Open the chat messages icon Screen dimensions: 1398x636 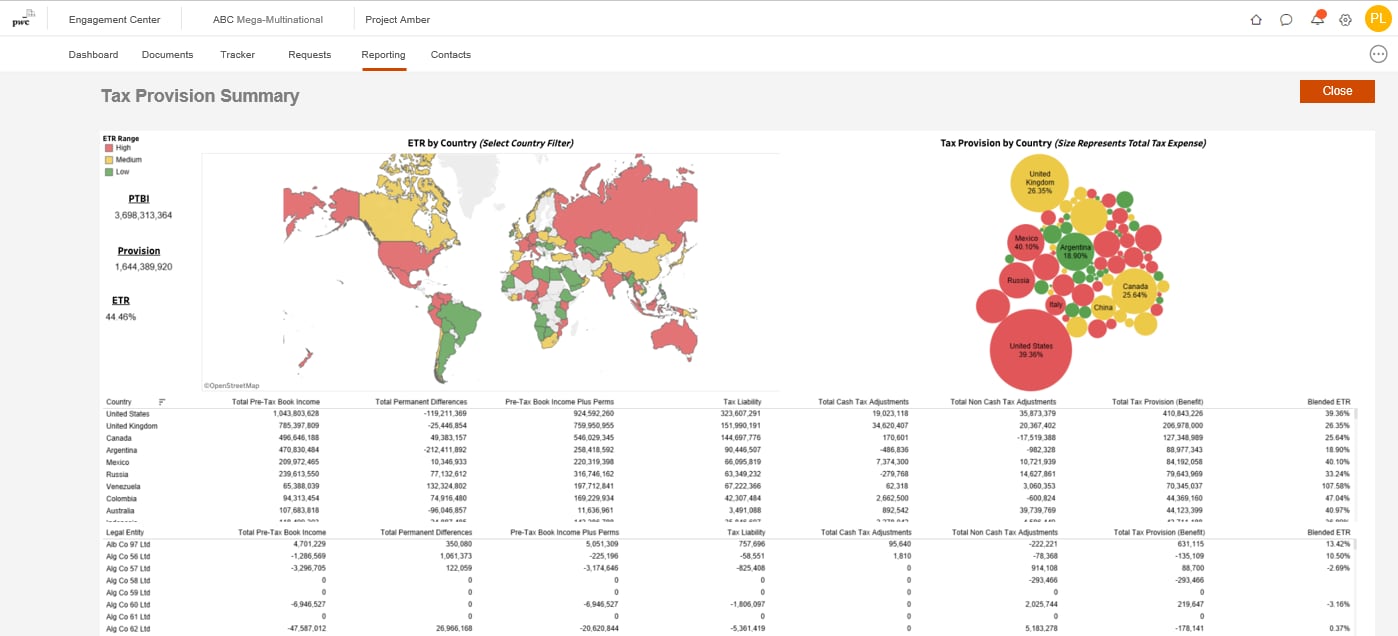coord(1286,20)
